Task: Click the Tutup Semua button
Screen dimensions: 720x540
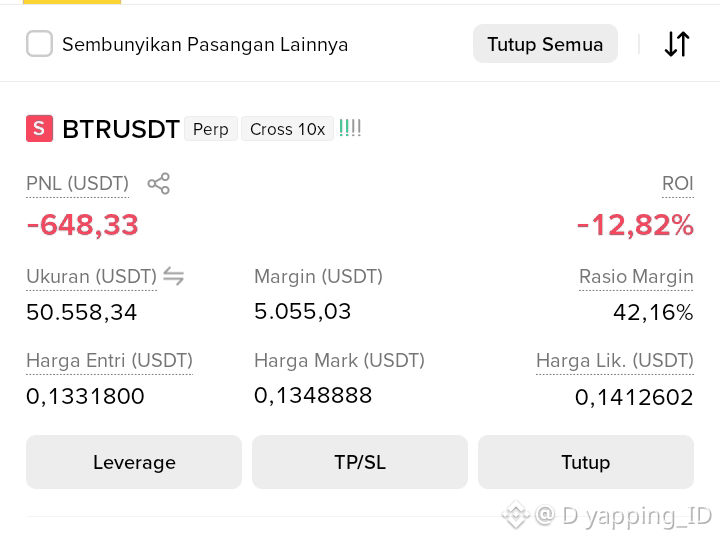Action: pyautogui.click(x=545, y=44)
